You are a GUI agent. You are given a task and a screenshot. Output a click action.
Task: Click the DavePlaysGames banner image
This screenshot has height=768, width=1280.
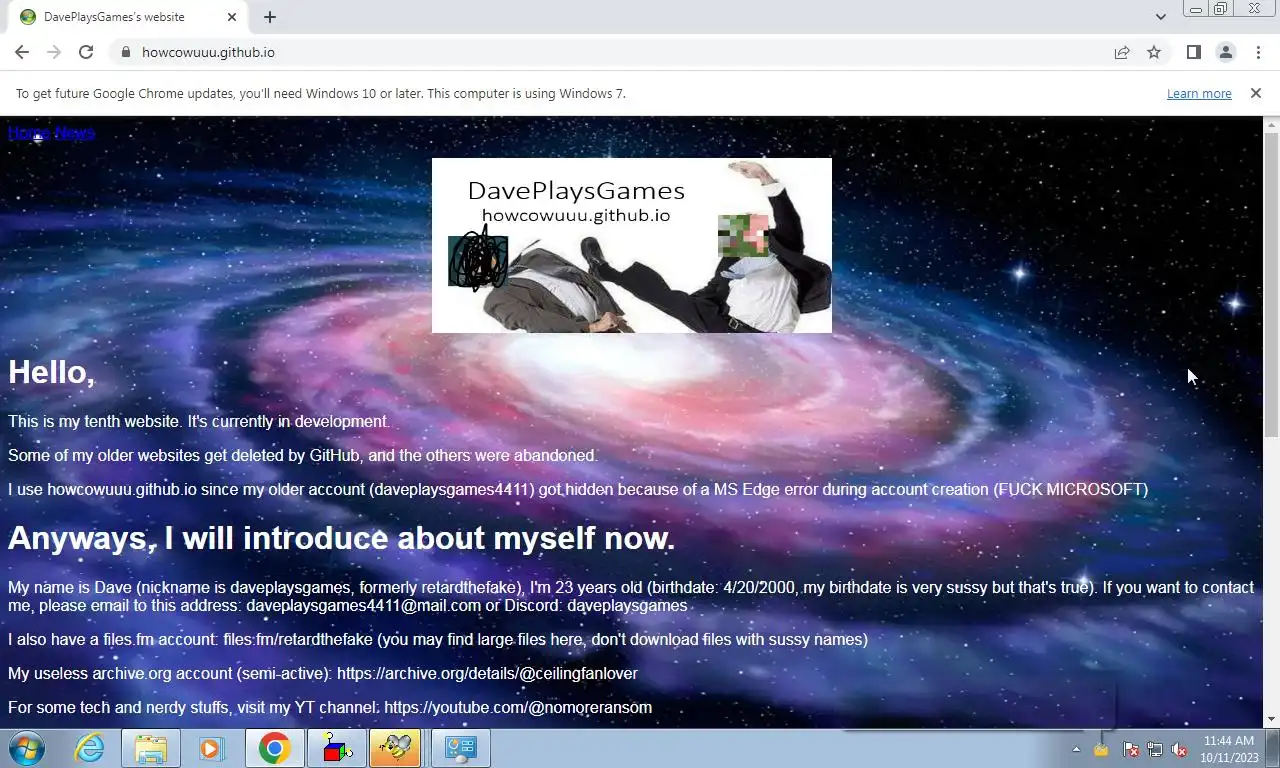coord(632,245)
